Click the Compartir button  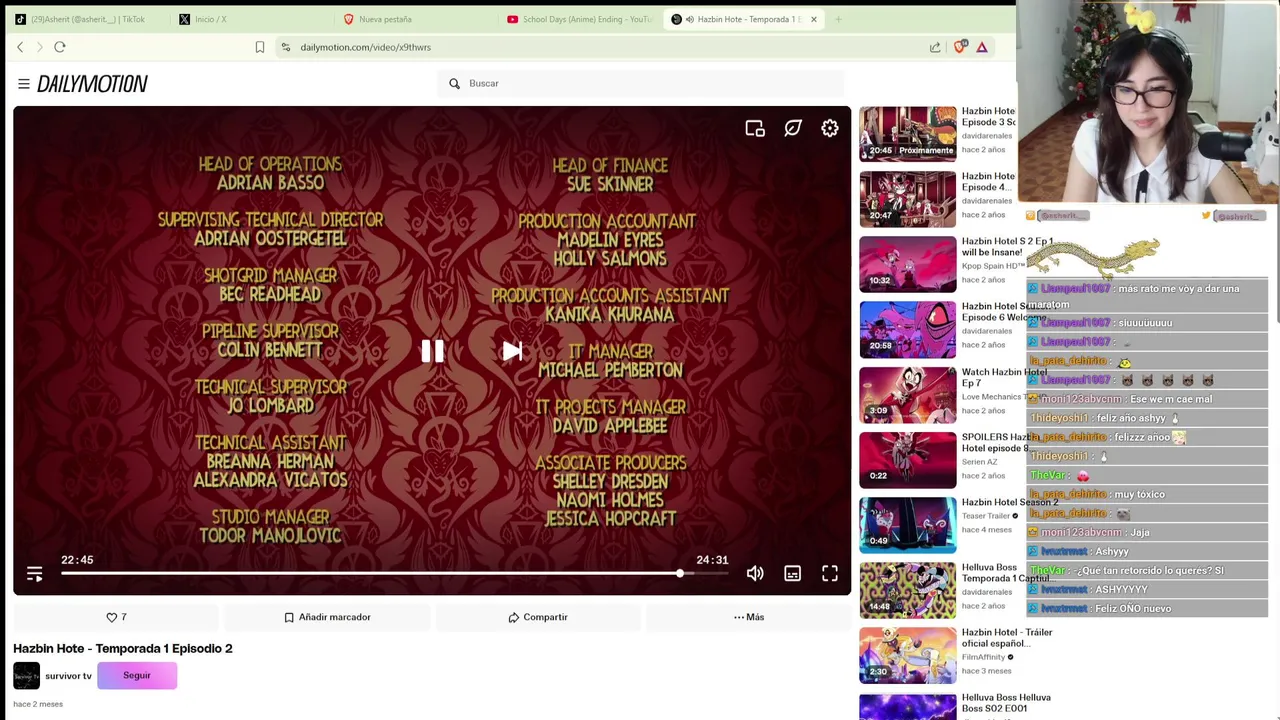[x=538, y=617]
